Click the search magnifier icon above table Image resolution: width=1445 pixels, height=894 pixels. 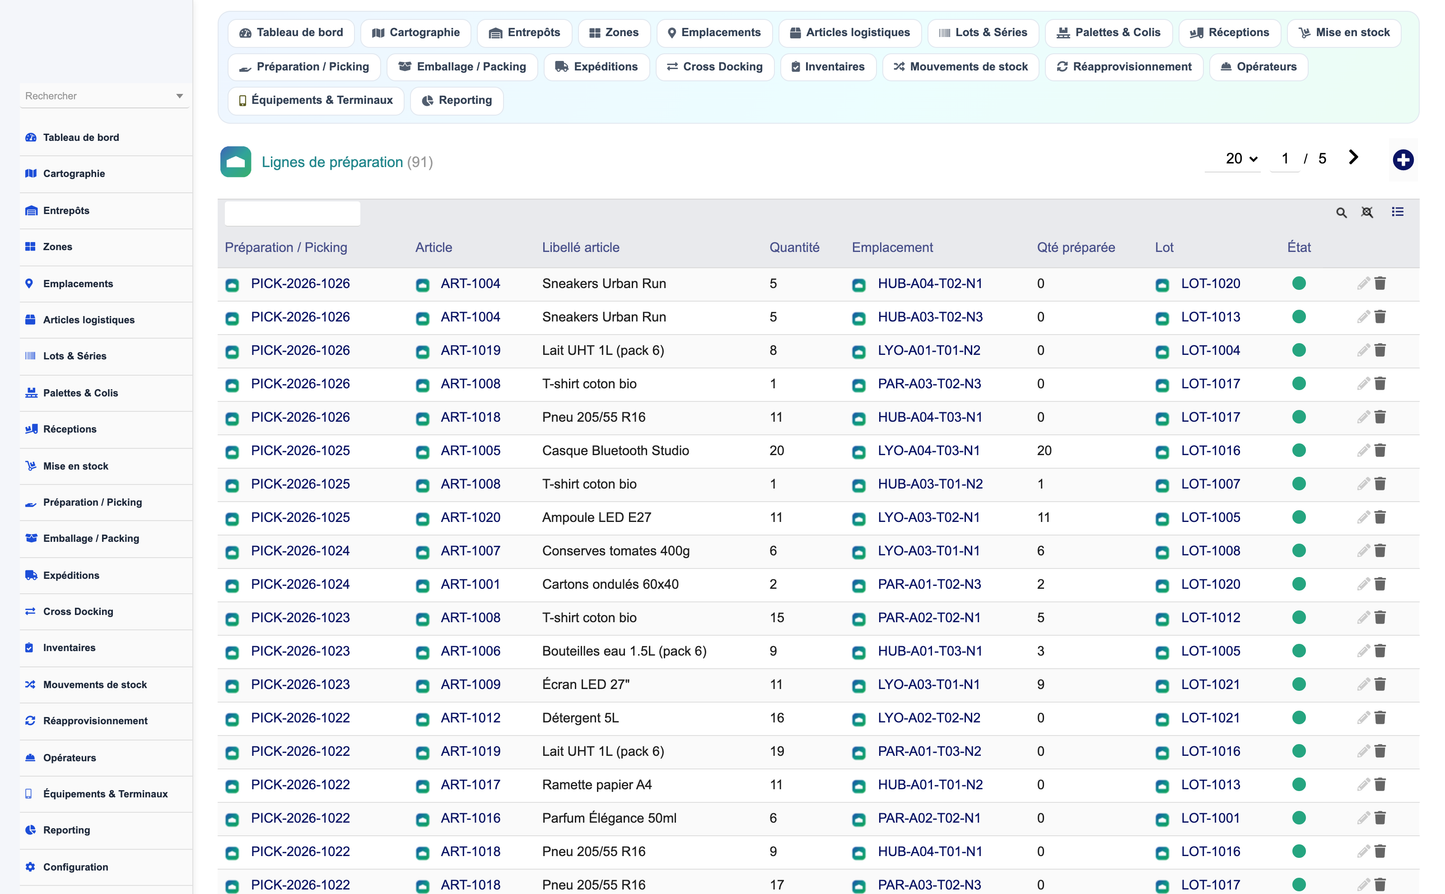click(1341, 212)
